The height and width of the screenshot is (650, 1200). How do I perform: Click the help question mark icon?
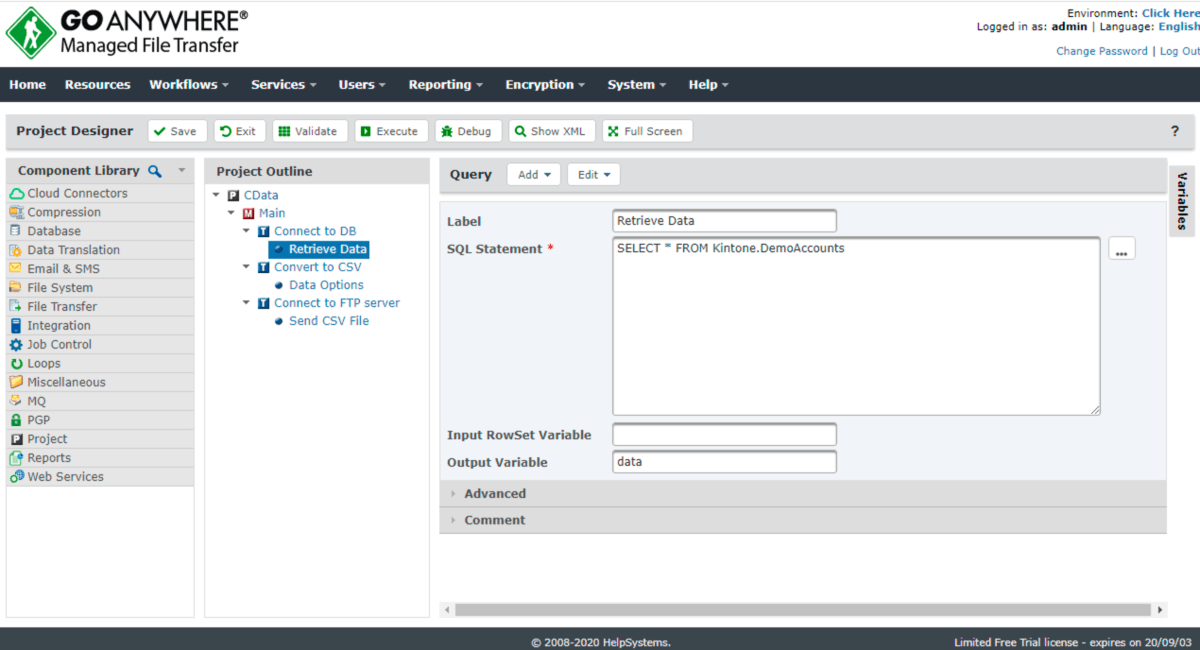tap(1175, 131)
